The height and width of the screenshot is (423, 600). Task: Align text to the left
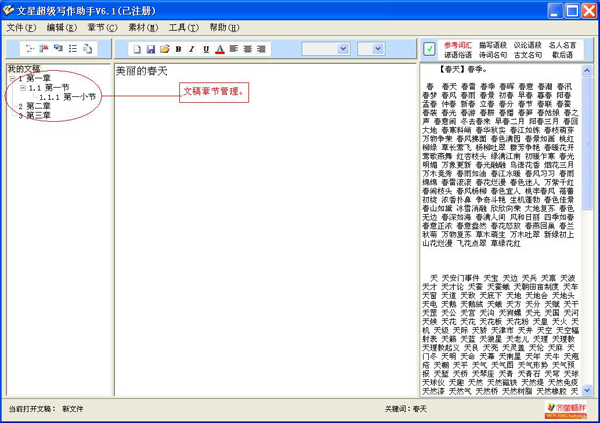232,48
